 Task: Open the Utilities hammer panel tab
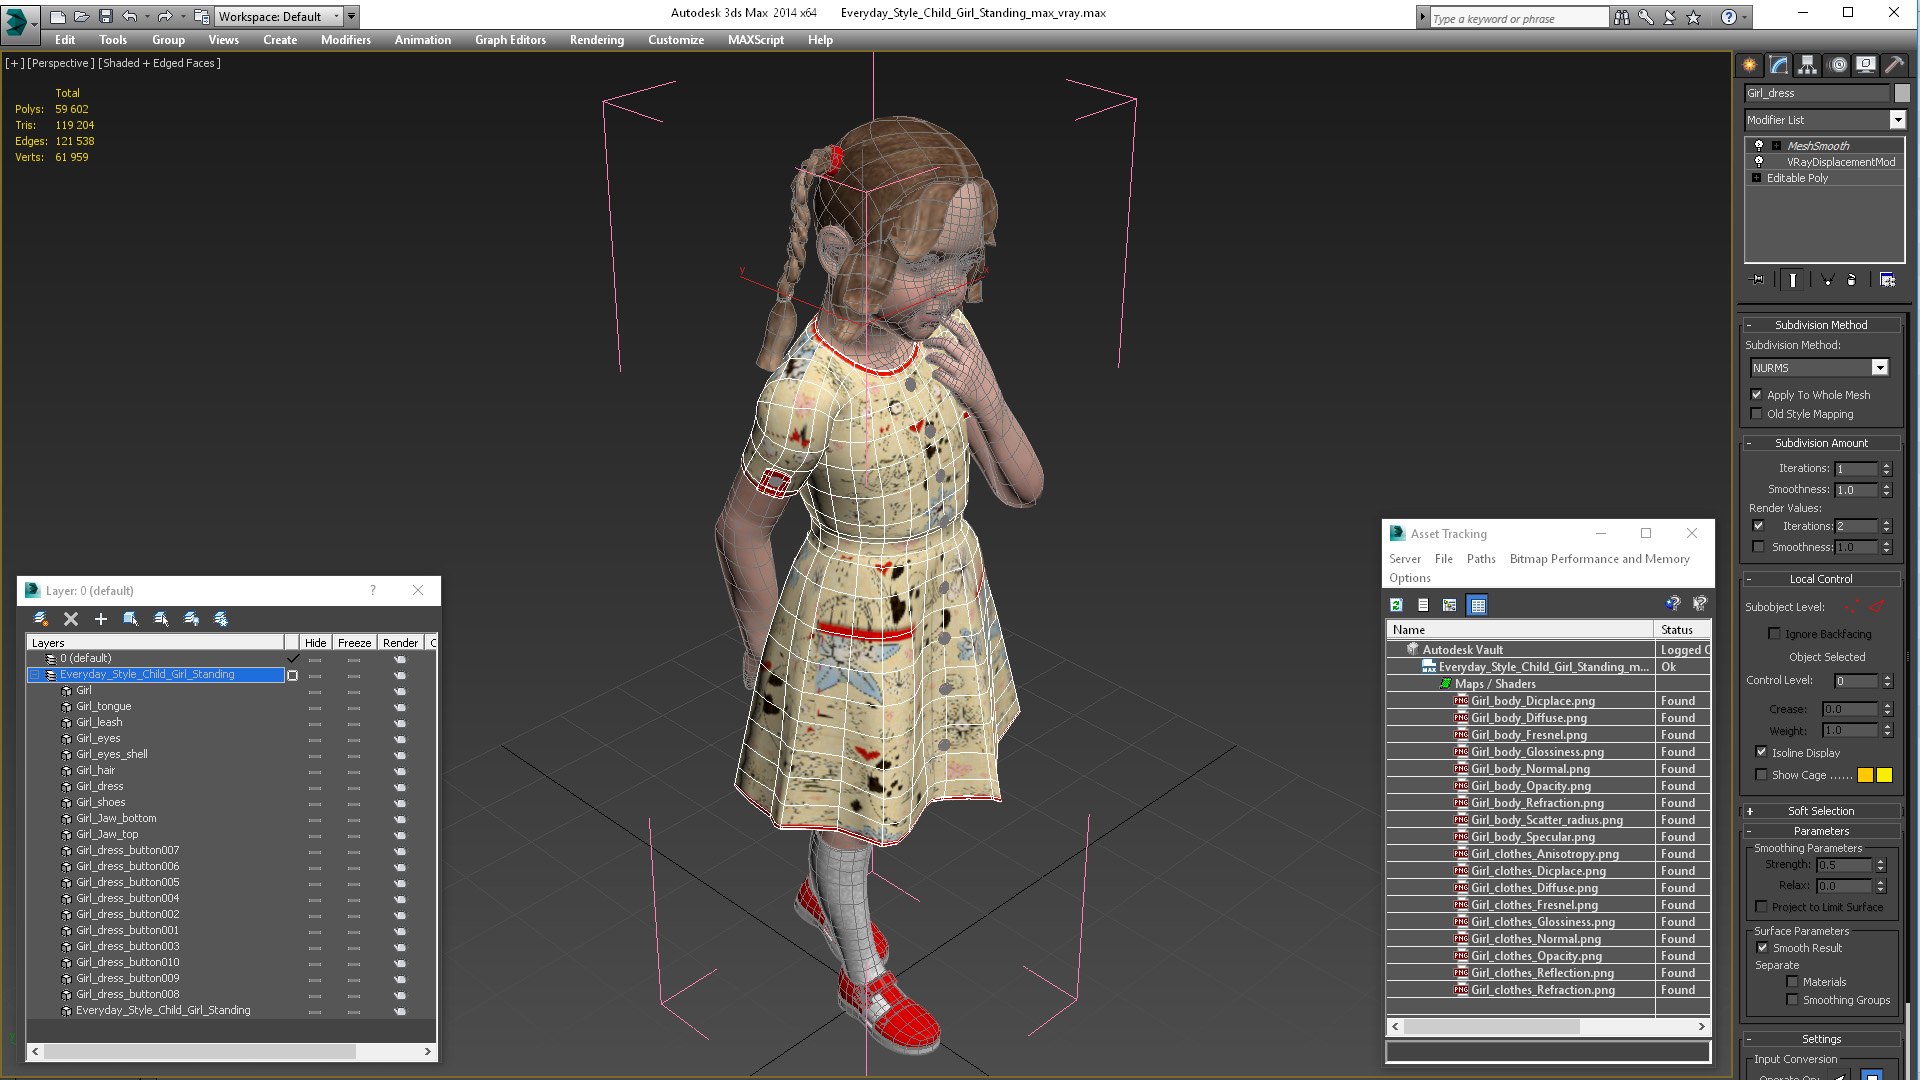(1895, 65)
